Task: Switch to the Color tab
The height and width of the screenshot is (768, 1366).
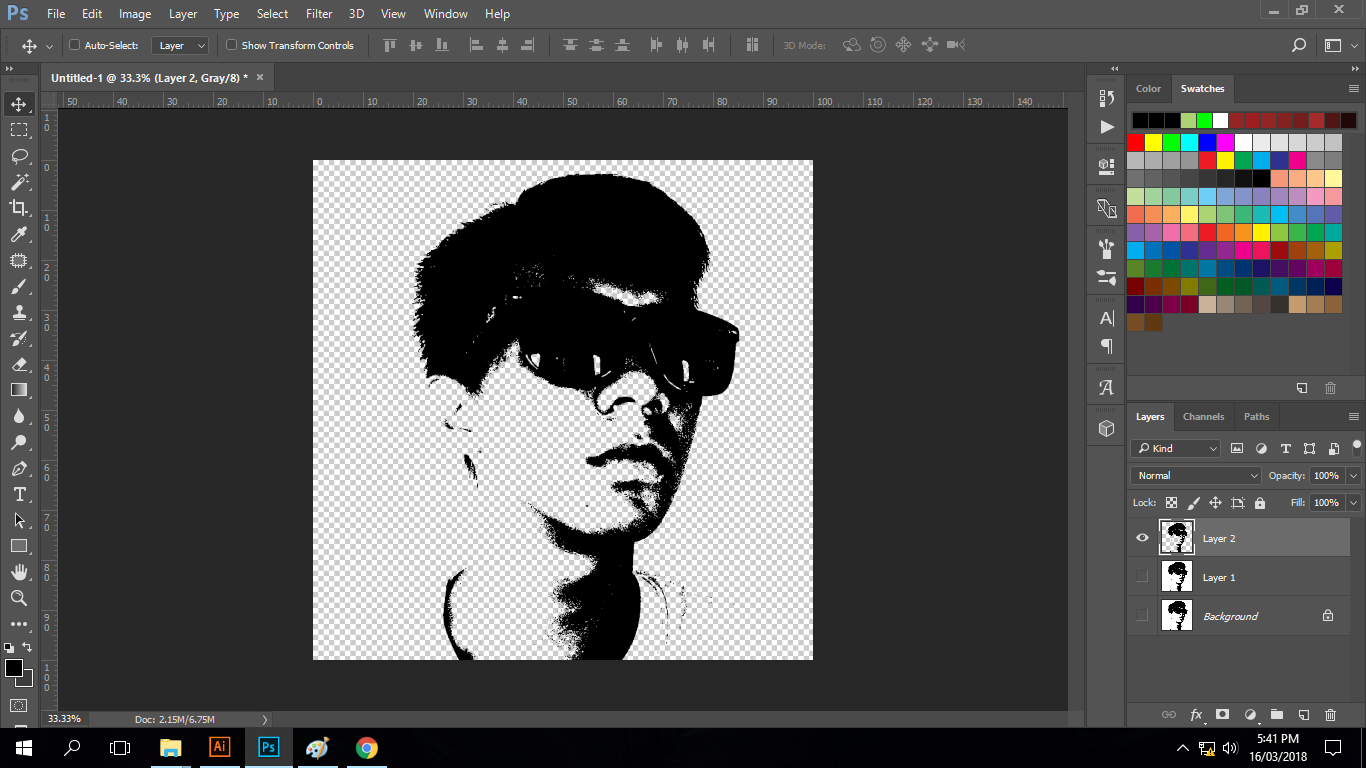Action: 1148,89
